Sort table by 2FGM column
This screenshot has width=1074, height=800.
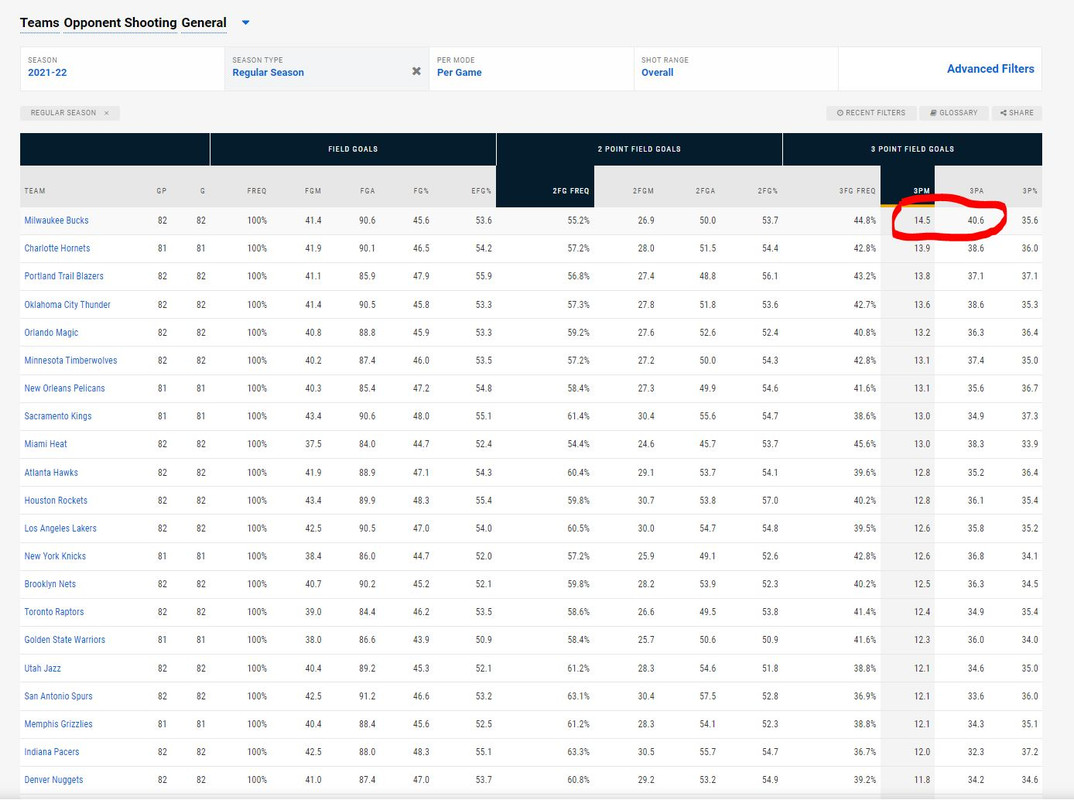[643, 191]
